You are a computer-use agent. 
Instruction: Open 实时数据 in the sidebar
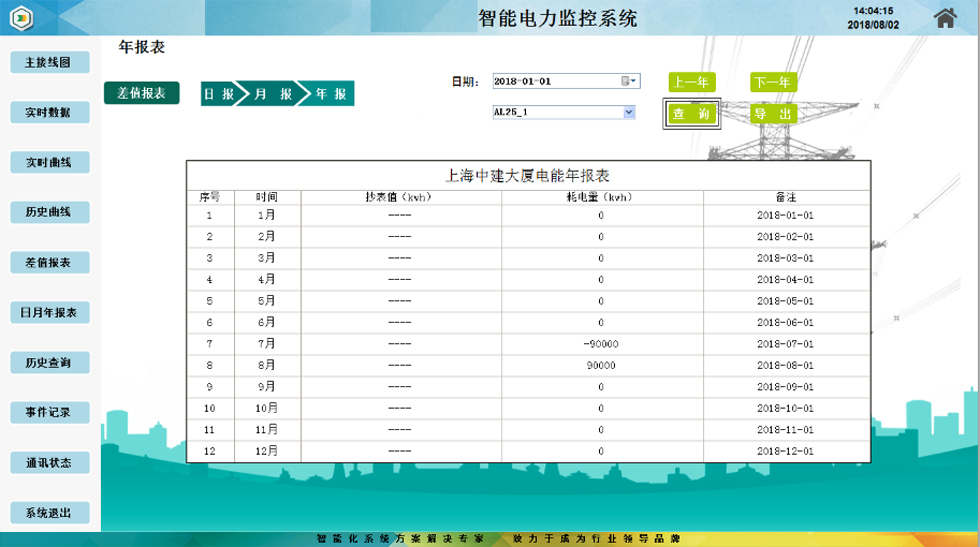point(49,112)
